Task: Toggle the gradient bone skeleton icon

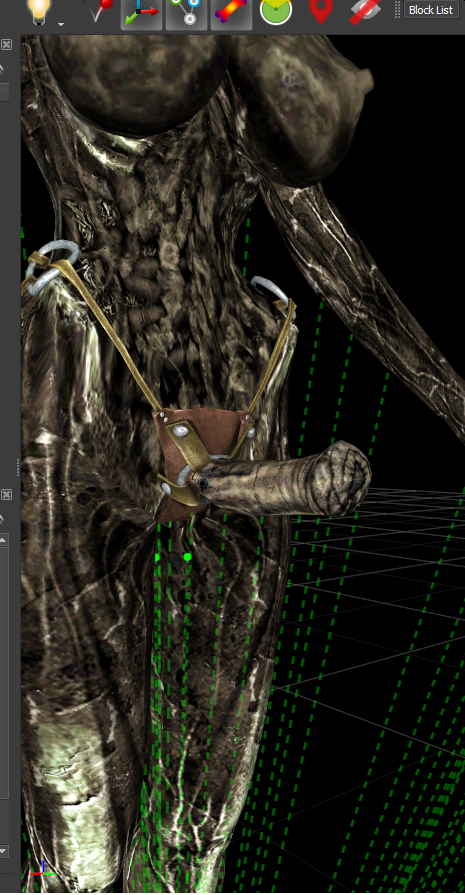Action: coord(232,13)
